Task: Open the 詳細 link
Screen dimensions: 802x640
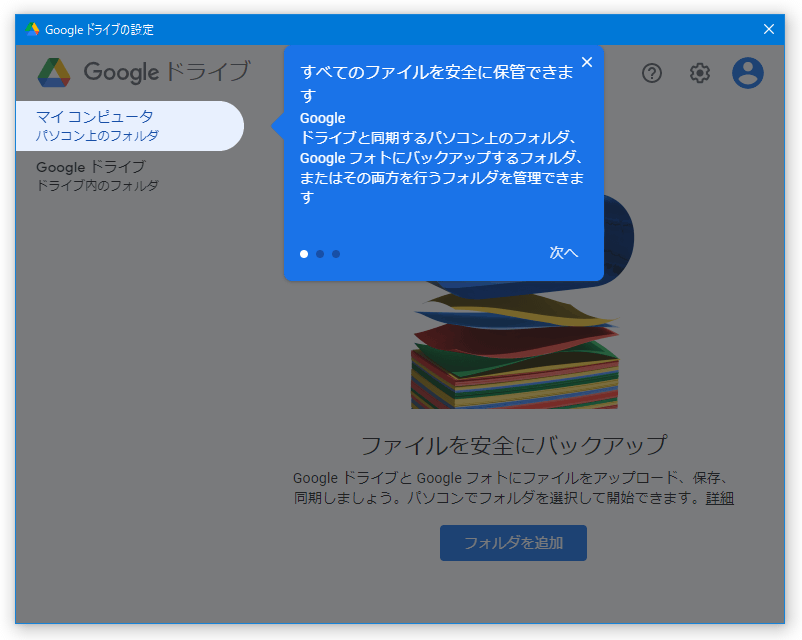Action: pyautogui.click(x=720, y=498)
